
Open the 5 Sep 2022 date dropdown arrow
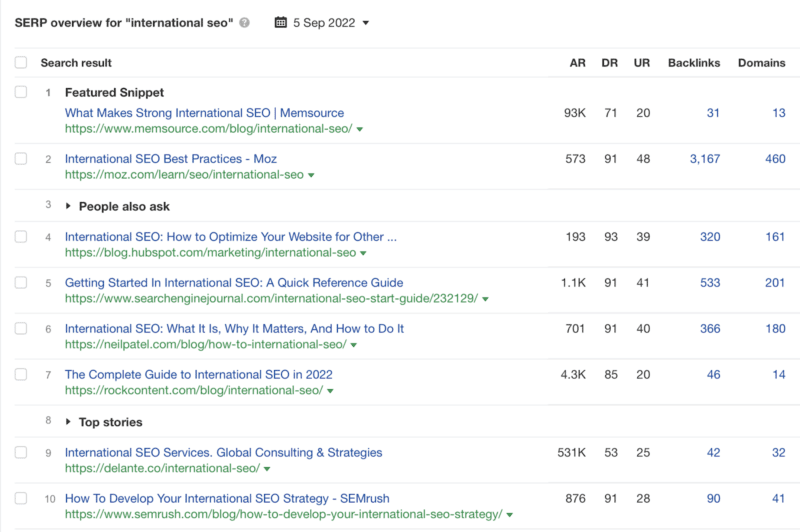click(366, 23)
